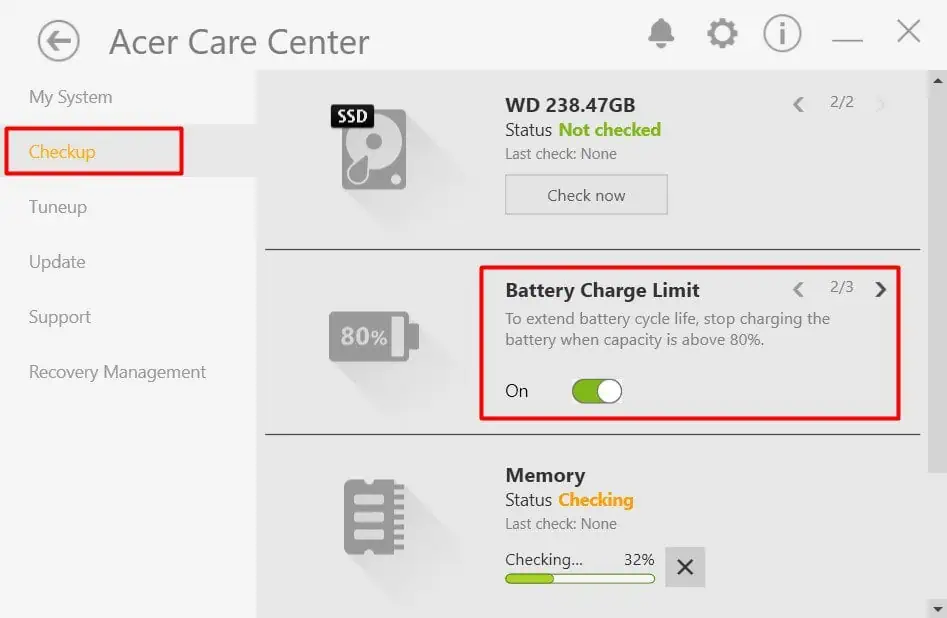Switch to the Update section
Viewport: 947px width, 618px height.
coord(56,262)
